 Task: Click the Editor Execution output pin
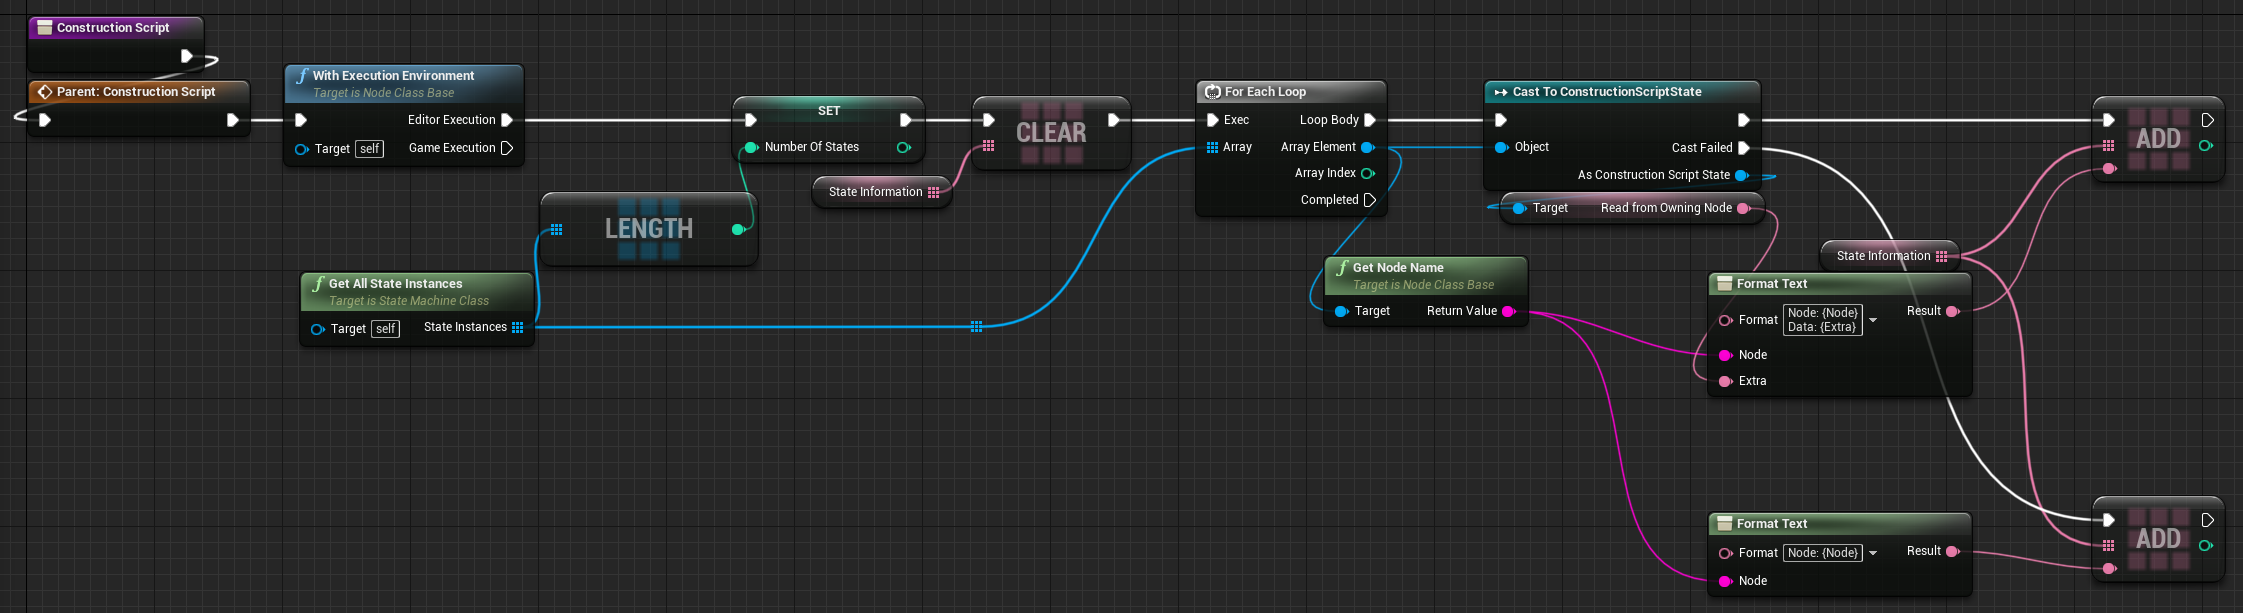pyautogui.click(x=507, y=120)
